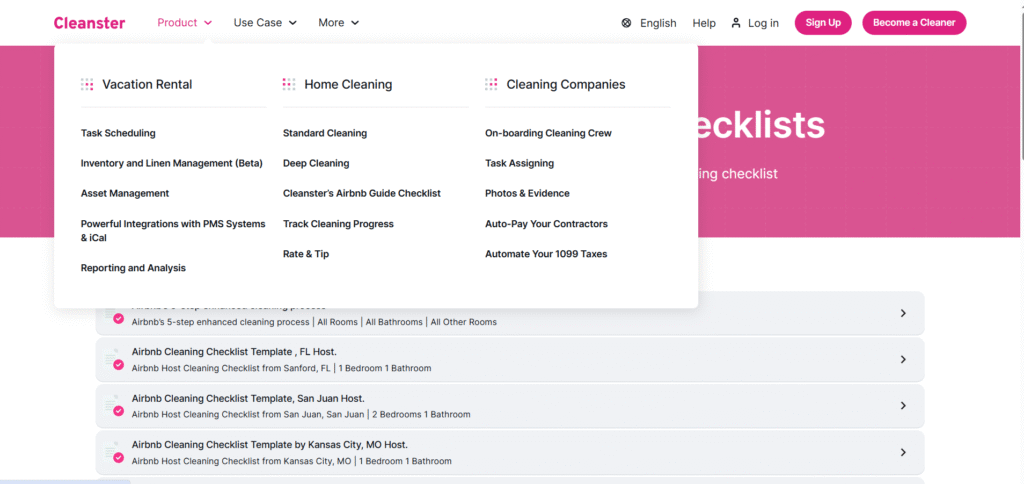Select Inventory and Linen Management (Beta)

[172, 163]
